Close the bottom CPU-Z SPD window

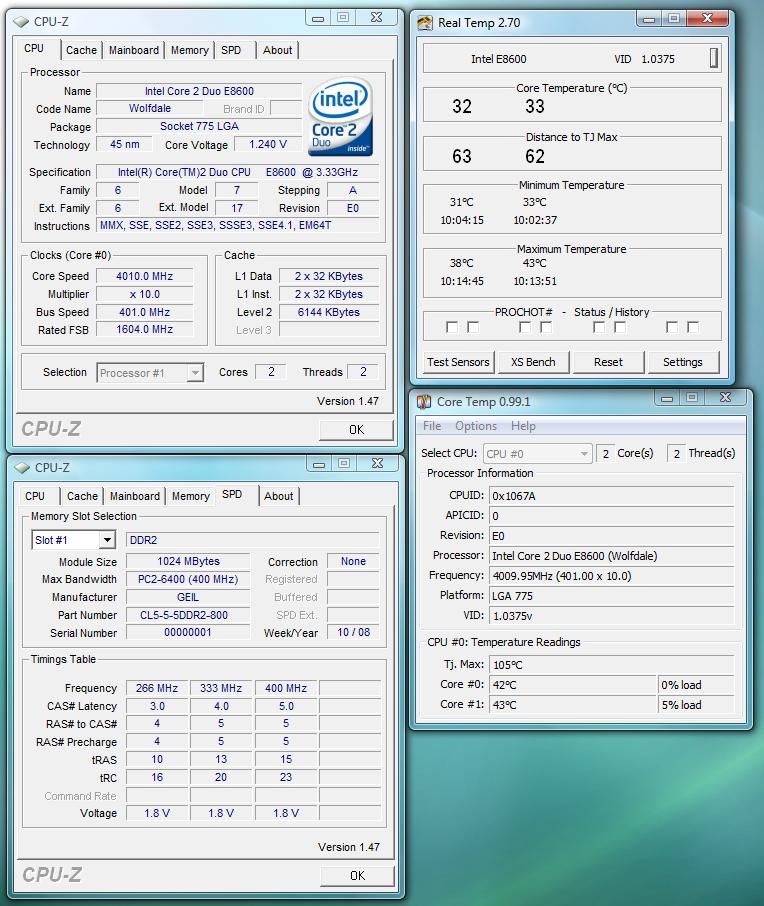[377, 464]
